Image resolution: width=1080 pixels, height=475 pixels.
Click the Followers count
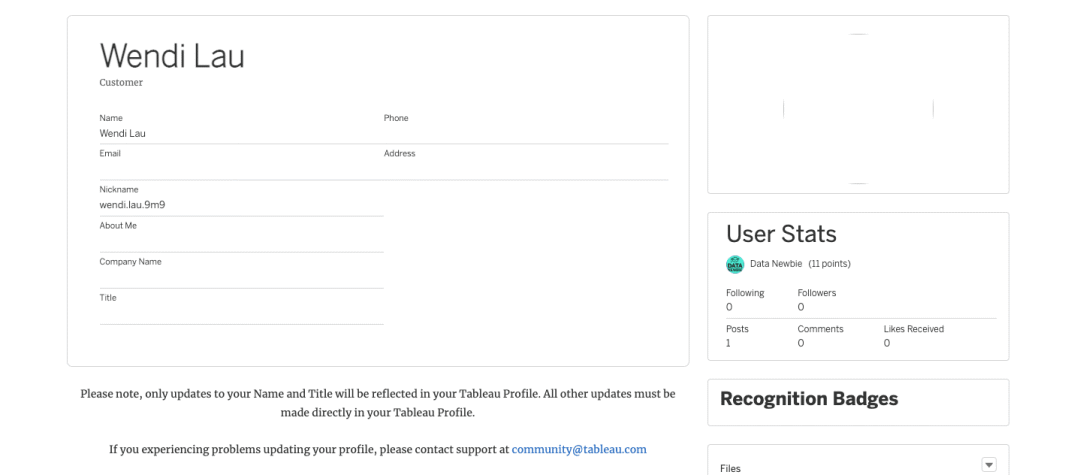click(x=801, y=307)
